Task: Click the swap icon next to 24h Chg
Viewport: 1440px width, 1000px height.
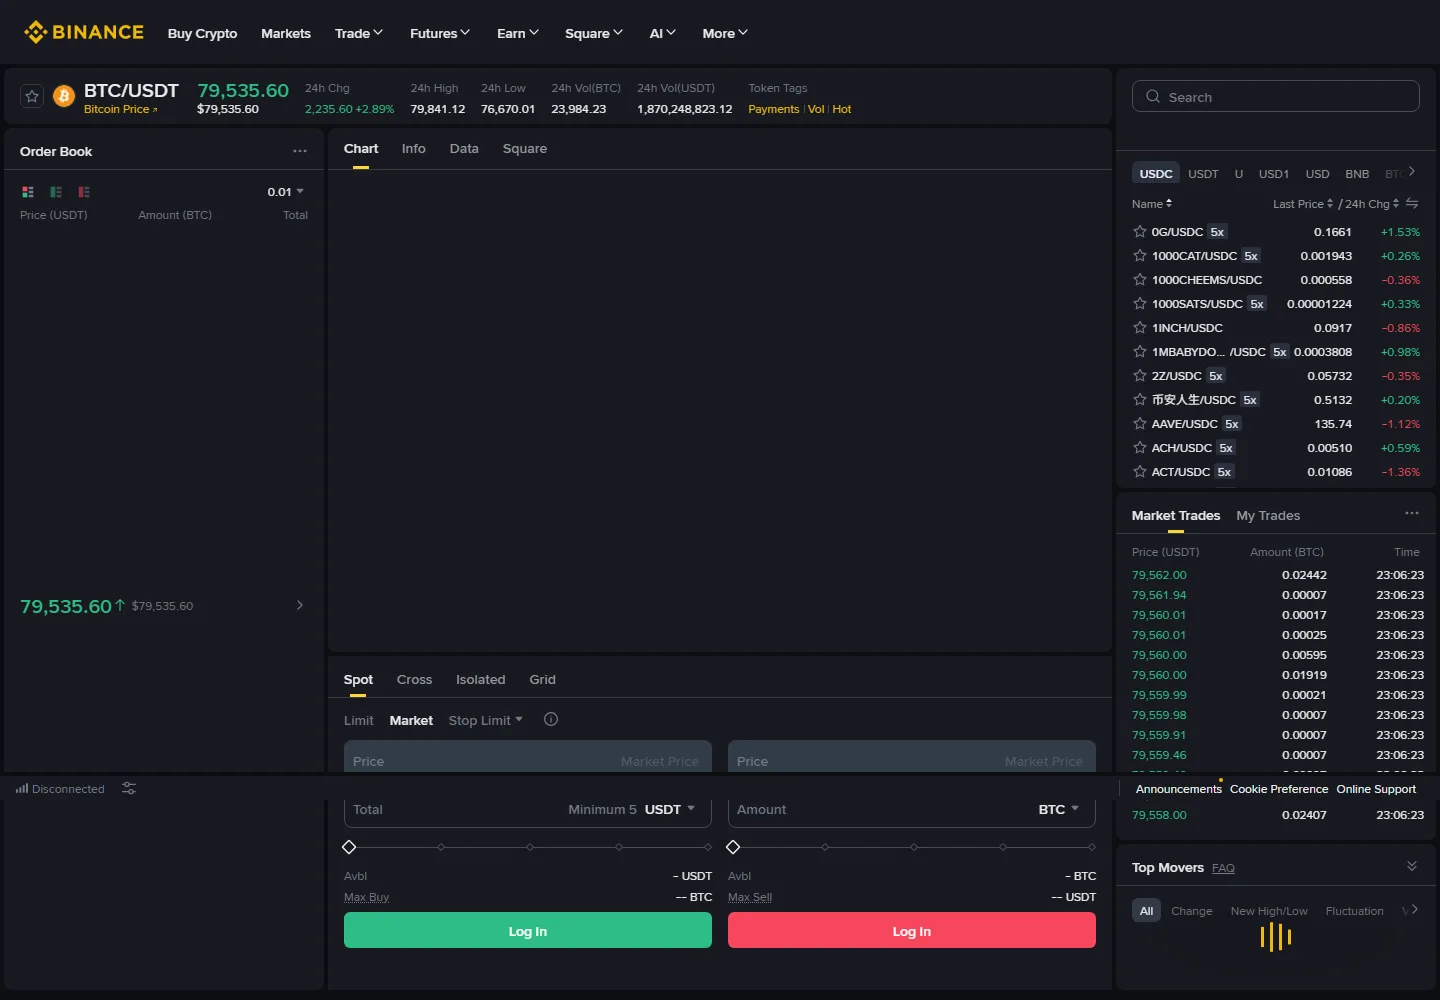Action: click(x=1412, y=203)
